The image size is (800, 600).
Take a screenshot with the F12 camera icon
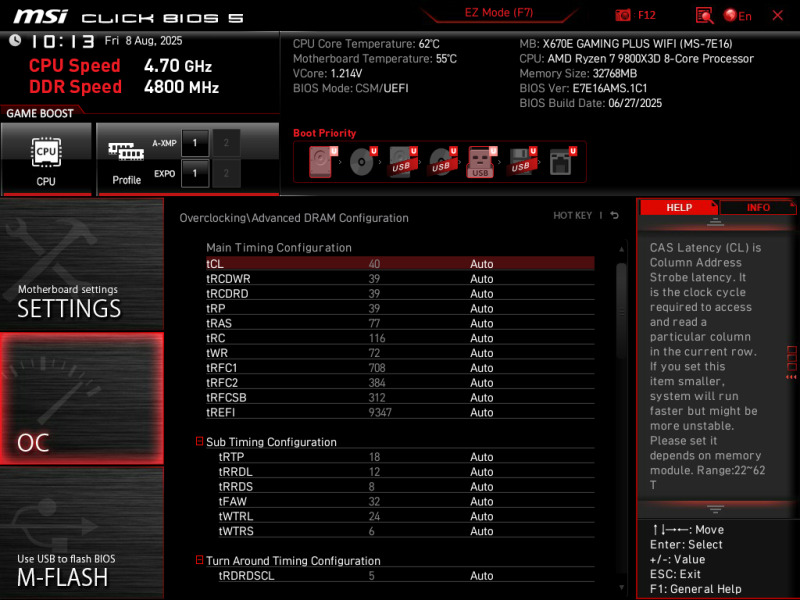(x=622, y=15)
